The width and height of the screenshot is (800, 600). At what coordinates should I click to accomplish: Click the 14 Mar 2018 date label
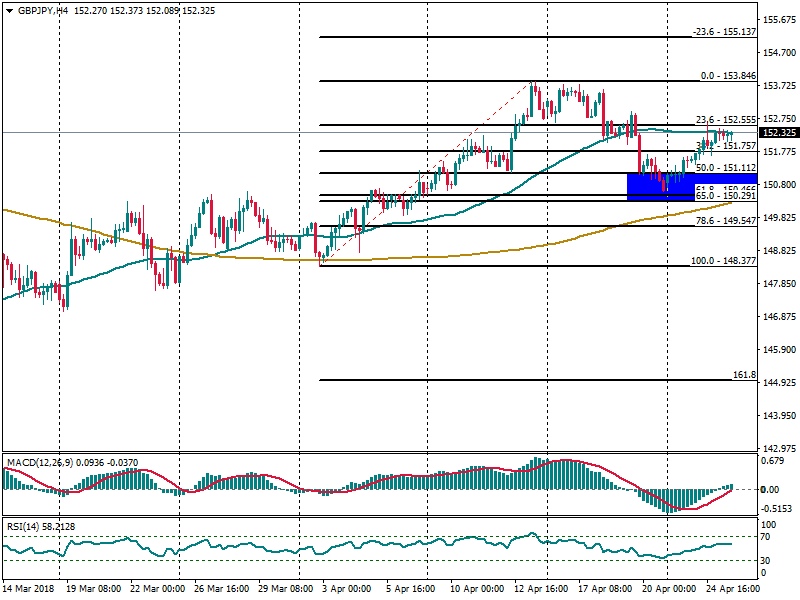coord(29,590)
